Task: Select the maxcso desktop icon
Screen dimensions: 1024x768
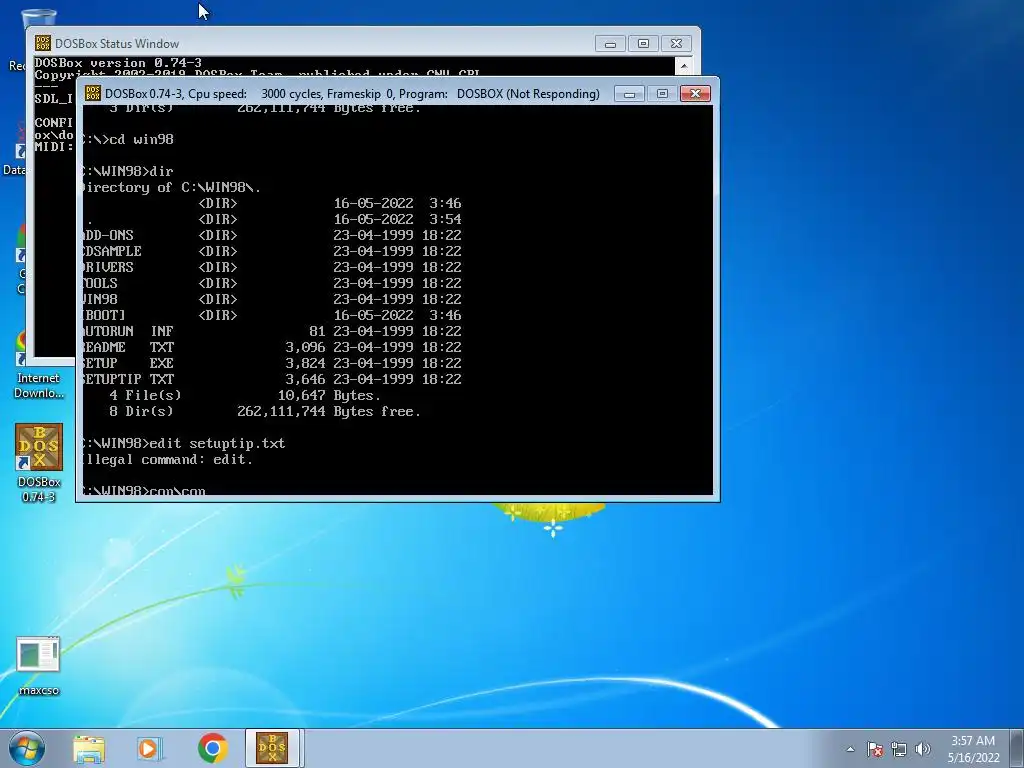Action: coord(39,666)
